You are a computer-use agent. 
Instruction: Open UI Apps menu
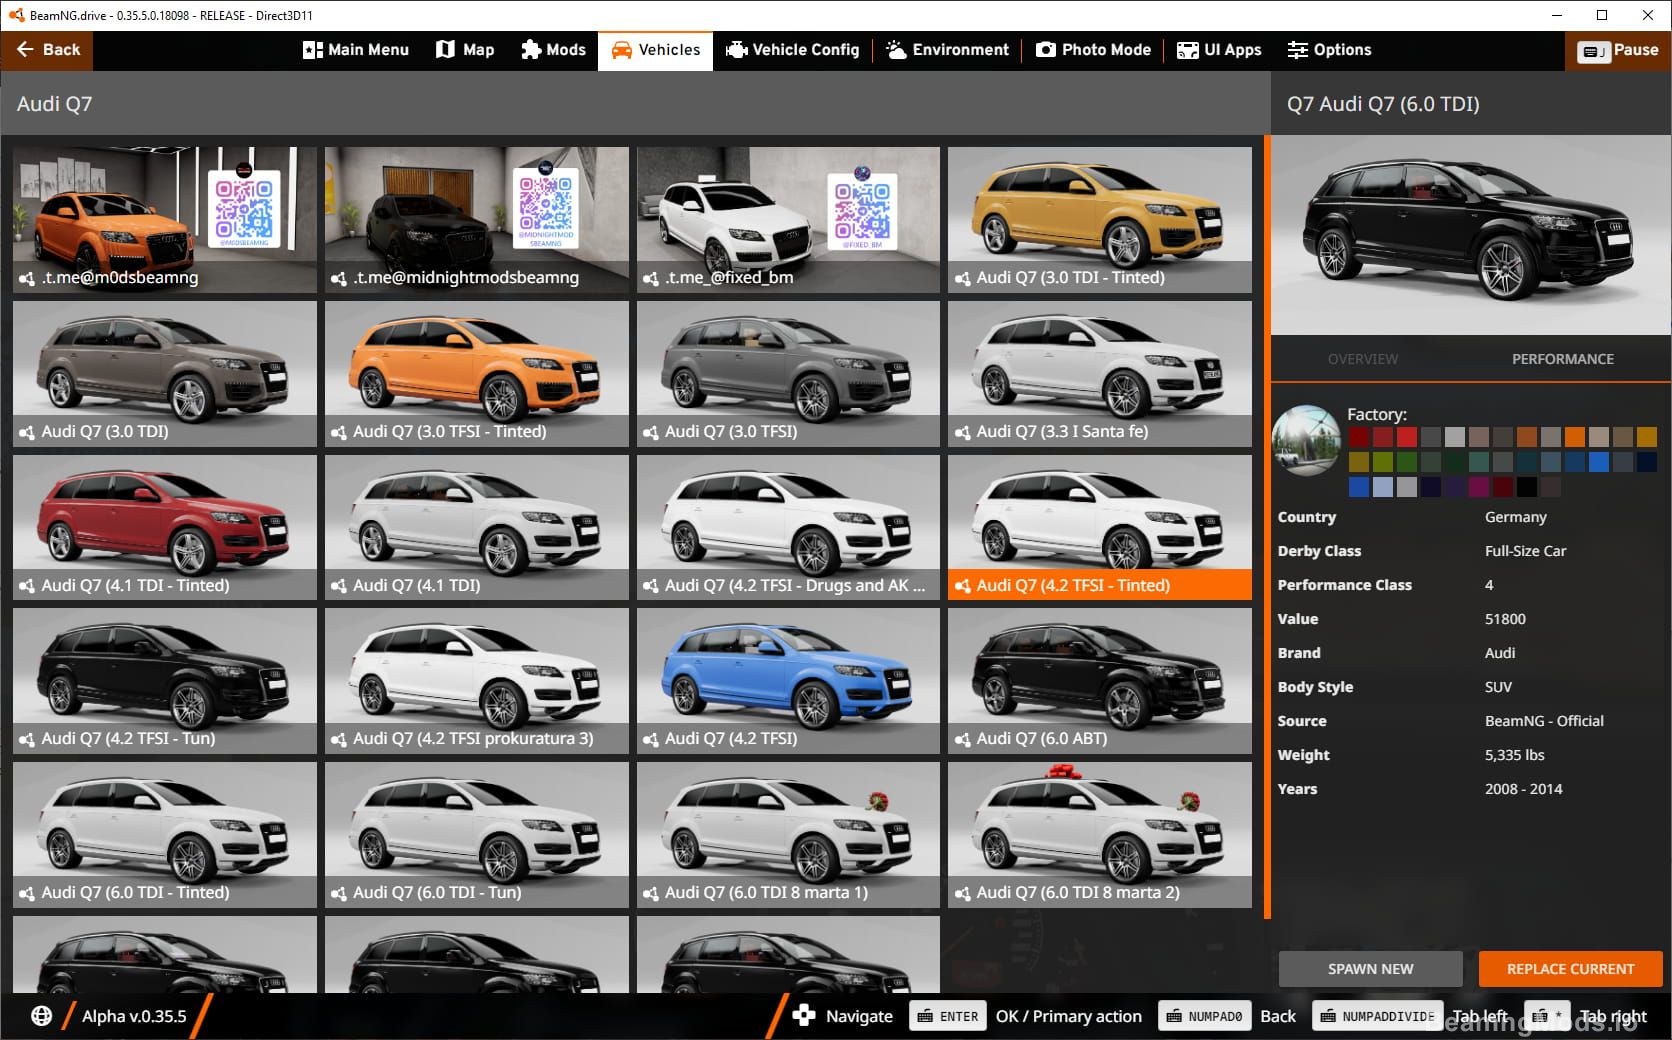click(x=1219, y=50)
